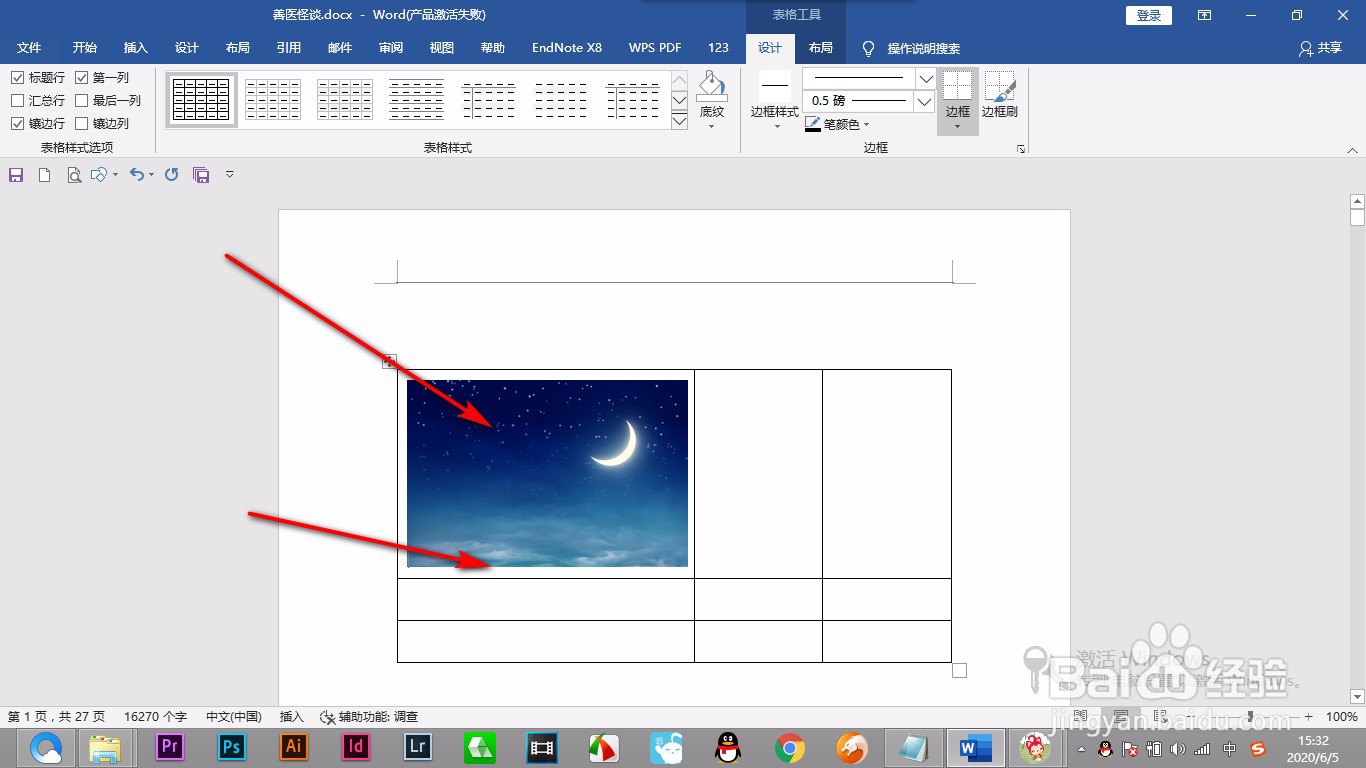Open the 边框样式 border styles dropdown
The height and width of the screenshot is (768, 1366).
775,100
